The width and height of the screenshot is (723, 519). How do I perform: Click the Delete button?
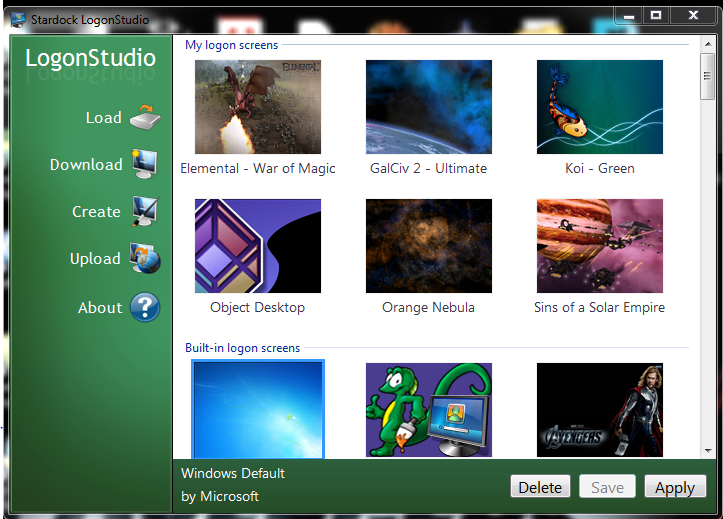(540, 487)
